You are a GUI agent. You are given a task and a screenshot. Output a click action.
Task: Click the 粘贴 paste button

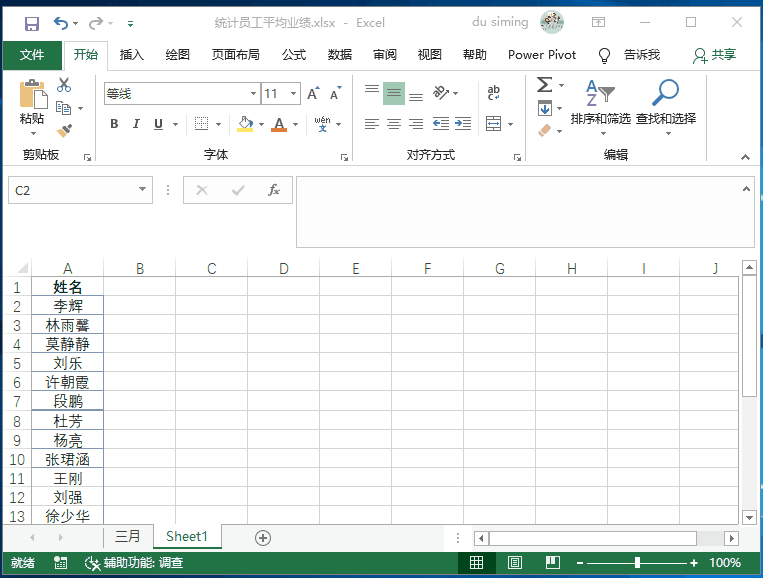(x=32, y=106)
